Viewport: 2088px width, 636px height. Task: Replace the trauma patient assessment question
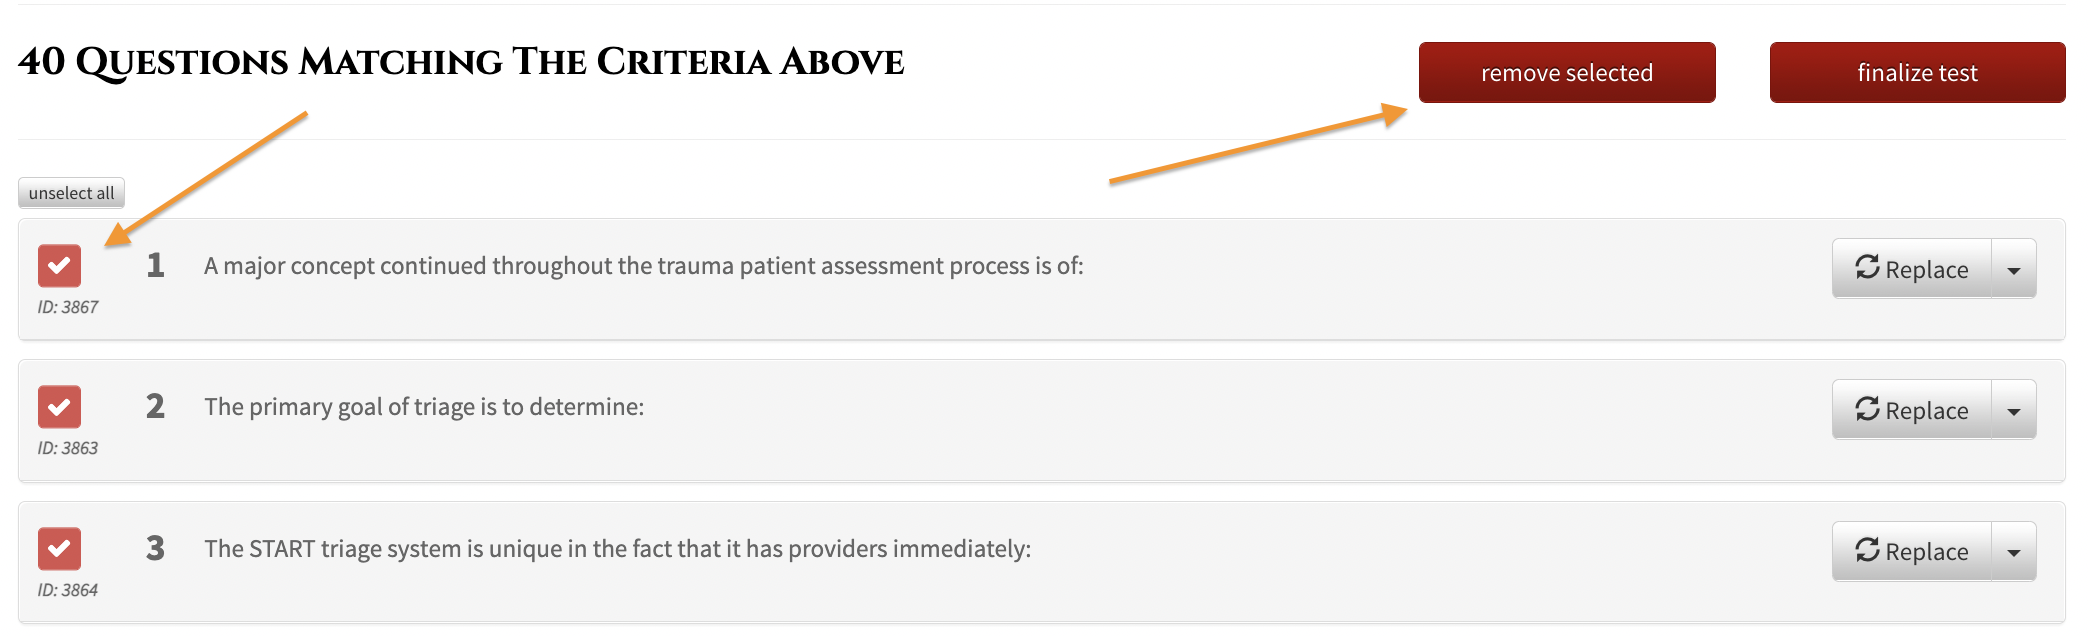click(x=1912, y=269)
